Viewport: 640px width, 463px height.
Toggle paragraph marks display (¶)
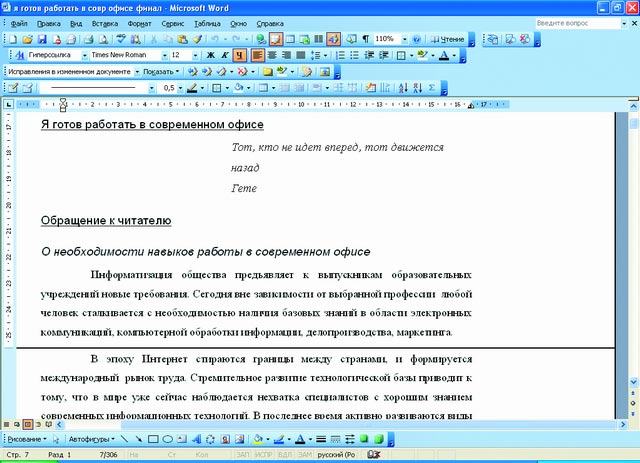tap(366, 39)
